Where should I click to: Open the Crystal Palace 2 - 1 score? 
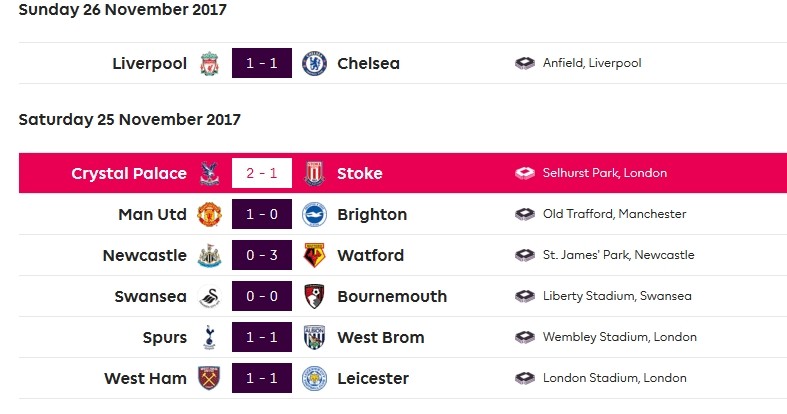click(262, 173)
